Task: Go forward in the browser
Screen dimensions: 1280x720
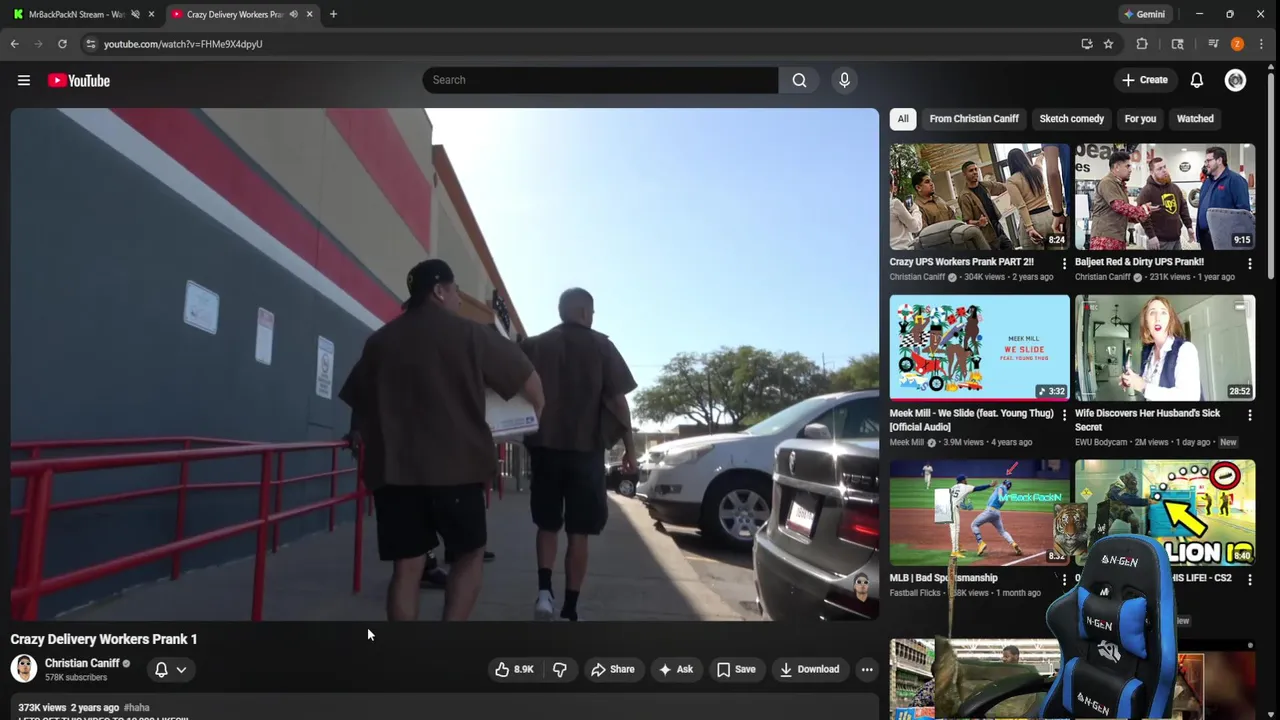Action: tap(39, 44)
